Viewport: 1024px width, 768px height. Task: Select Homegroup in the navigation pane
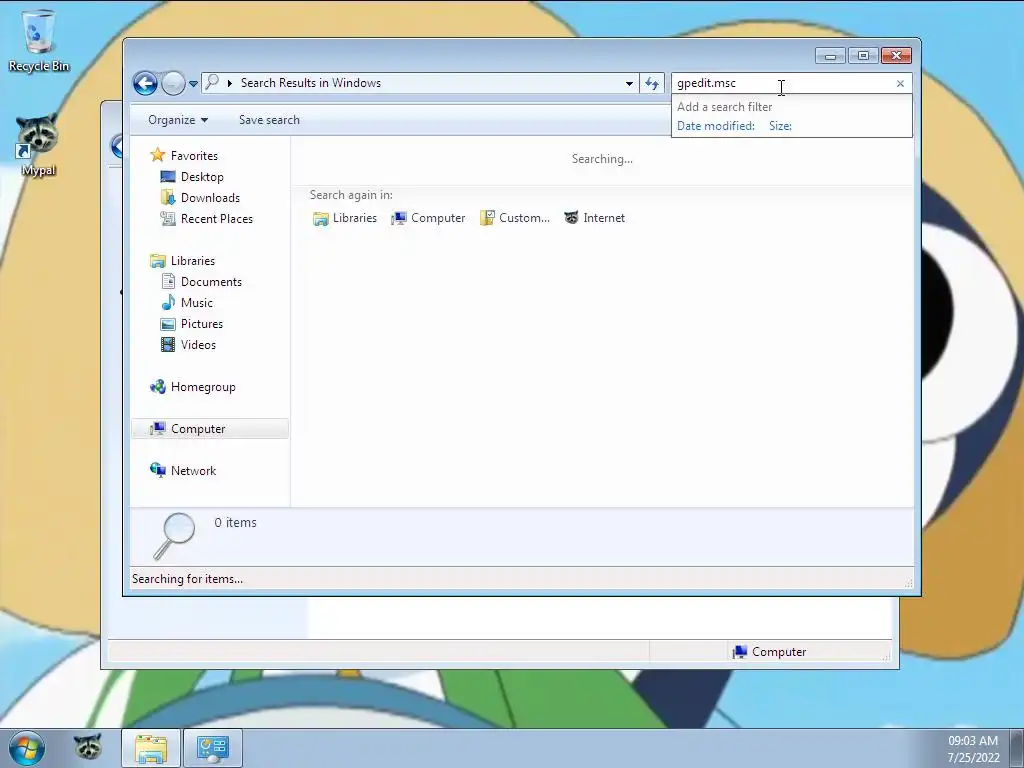pos(203,387)
